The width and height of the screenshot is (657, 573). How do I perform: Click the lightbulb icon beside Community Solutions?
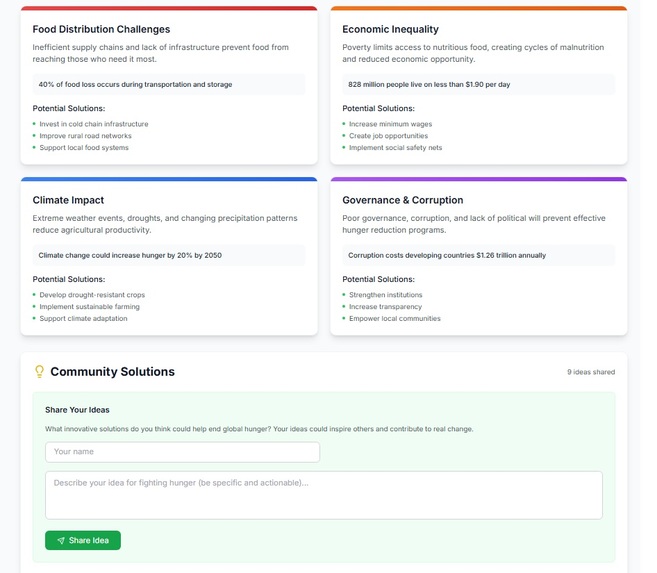(39, 372)
